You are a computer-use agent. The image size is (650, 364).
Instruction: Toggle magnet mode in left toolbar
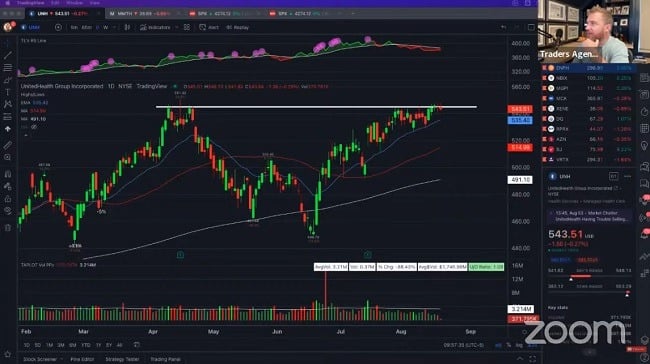pos(7,174)
